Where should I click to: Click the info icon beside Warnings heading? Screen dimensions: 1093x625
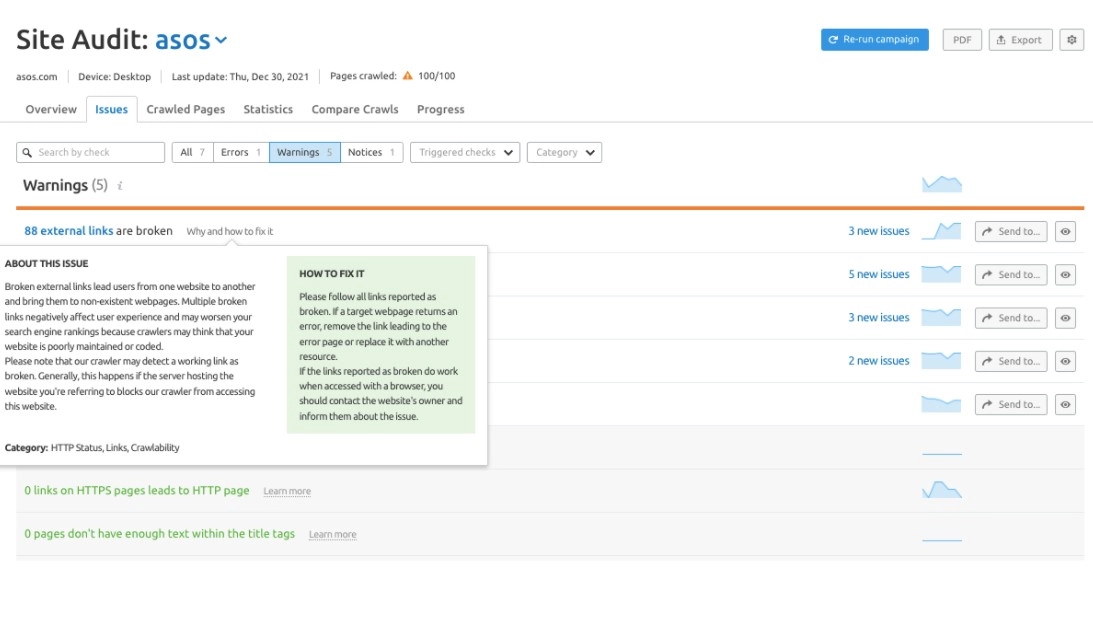(121, 186)
